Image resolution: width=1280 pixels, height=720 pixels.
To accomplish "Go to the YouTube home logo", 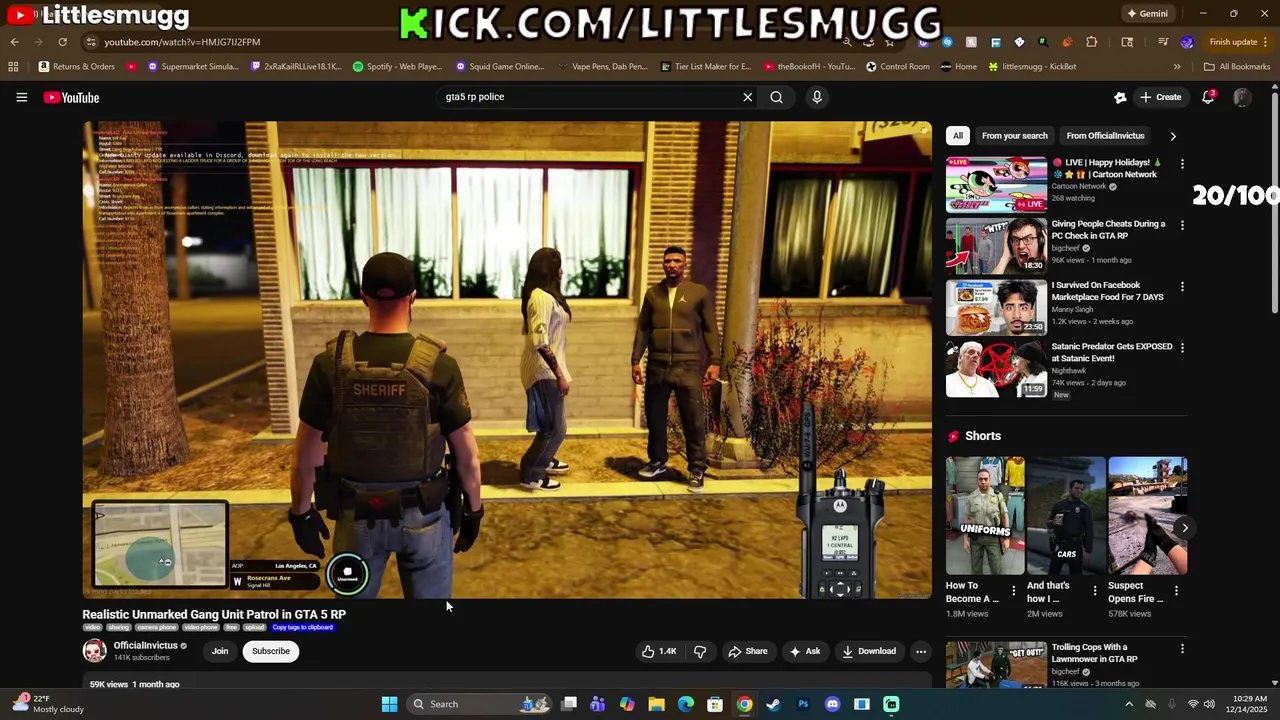I will tap(71, 97).
